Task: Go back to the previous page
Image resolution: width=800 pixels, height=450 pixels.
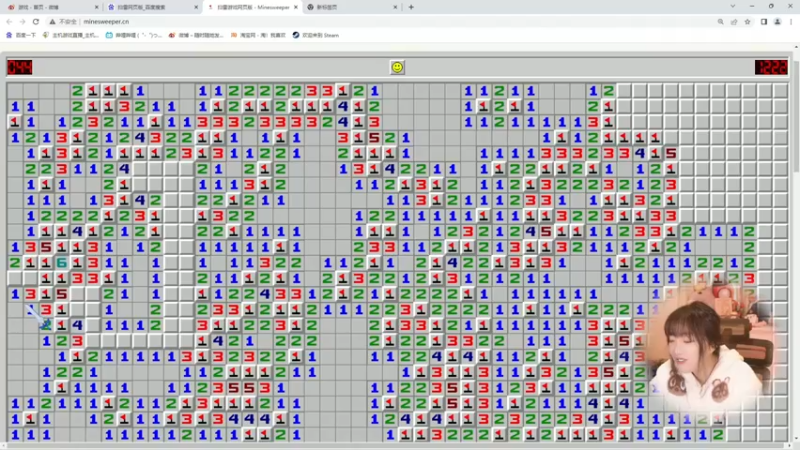Action: tap(9, 22)
